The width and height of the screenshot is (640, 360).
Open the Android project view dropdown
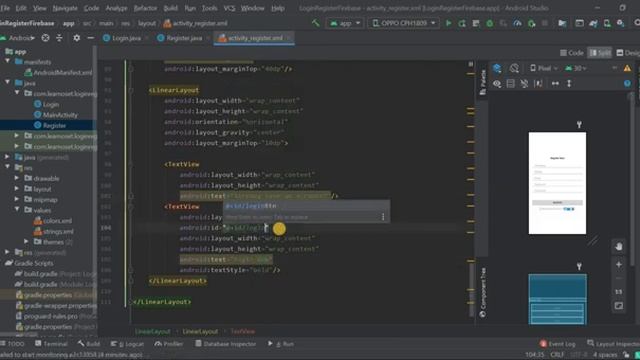pyautogui.click(x=18, y=38)
